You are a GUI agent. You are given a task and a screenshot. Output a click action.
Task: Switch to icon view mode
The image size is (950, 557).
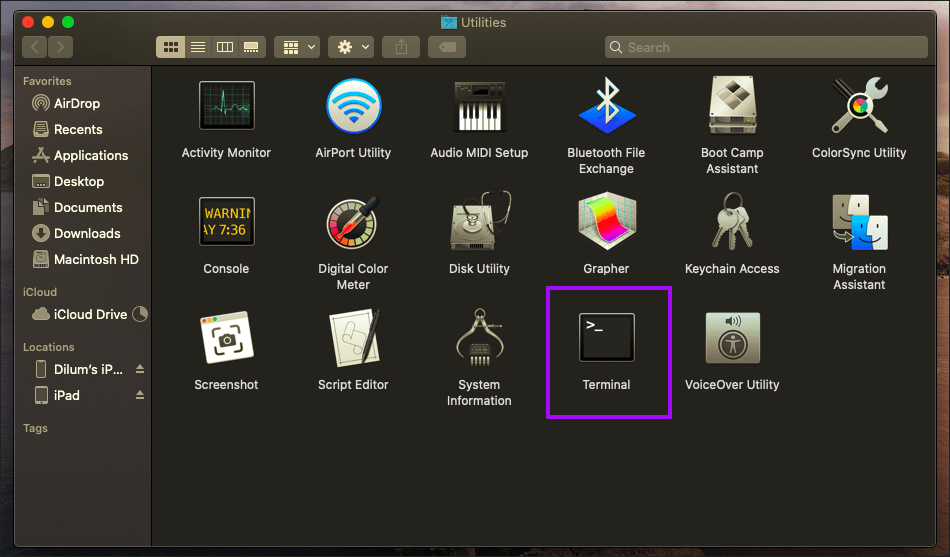tap(170, 47)
